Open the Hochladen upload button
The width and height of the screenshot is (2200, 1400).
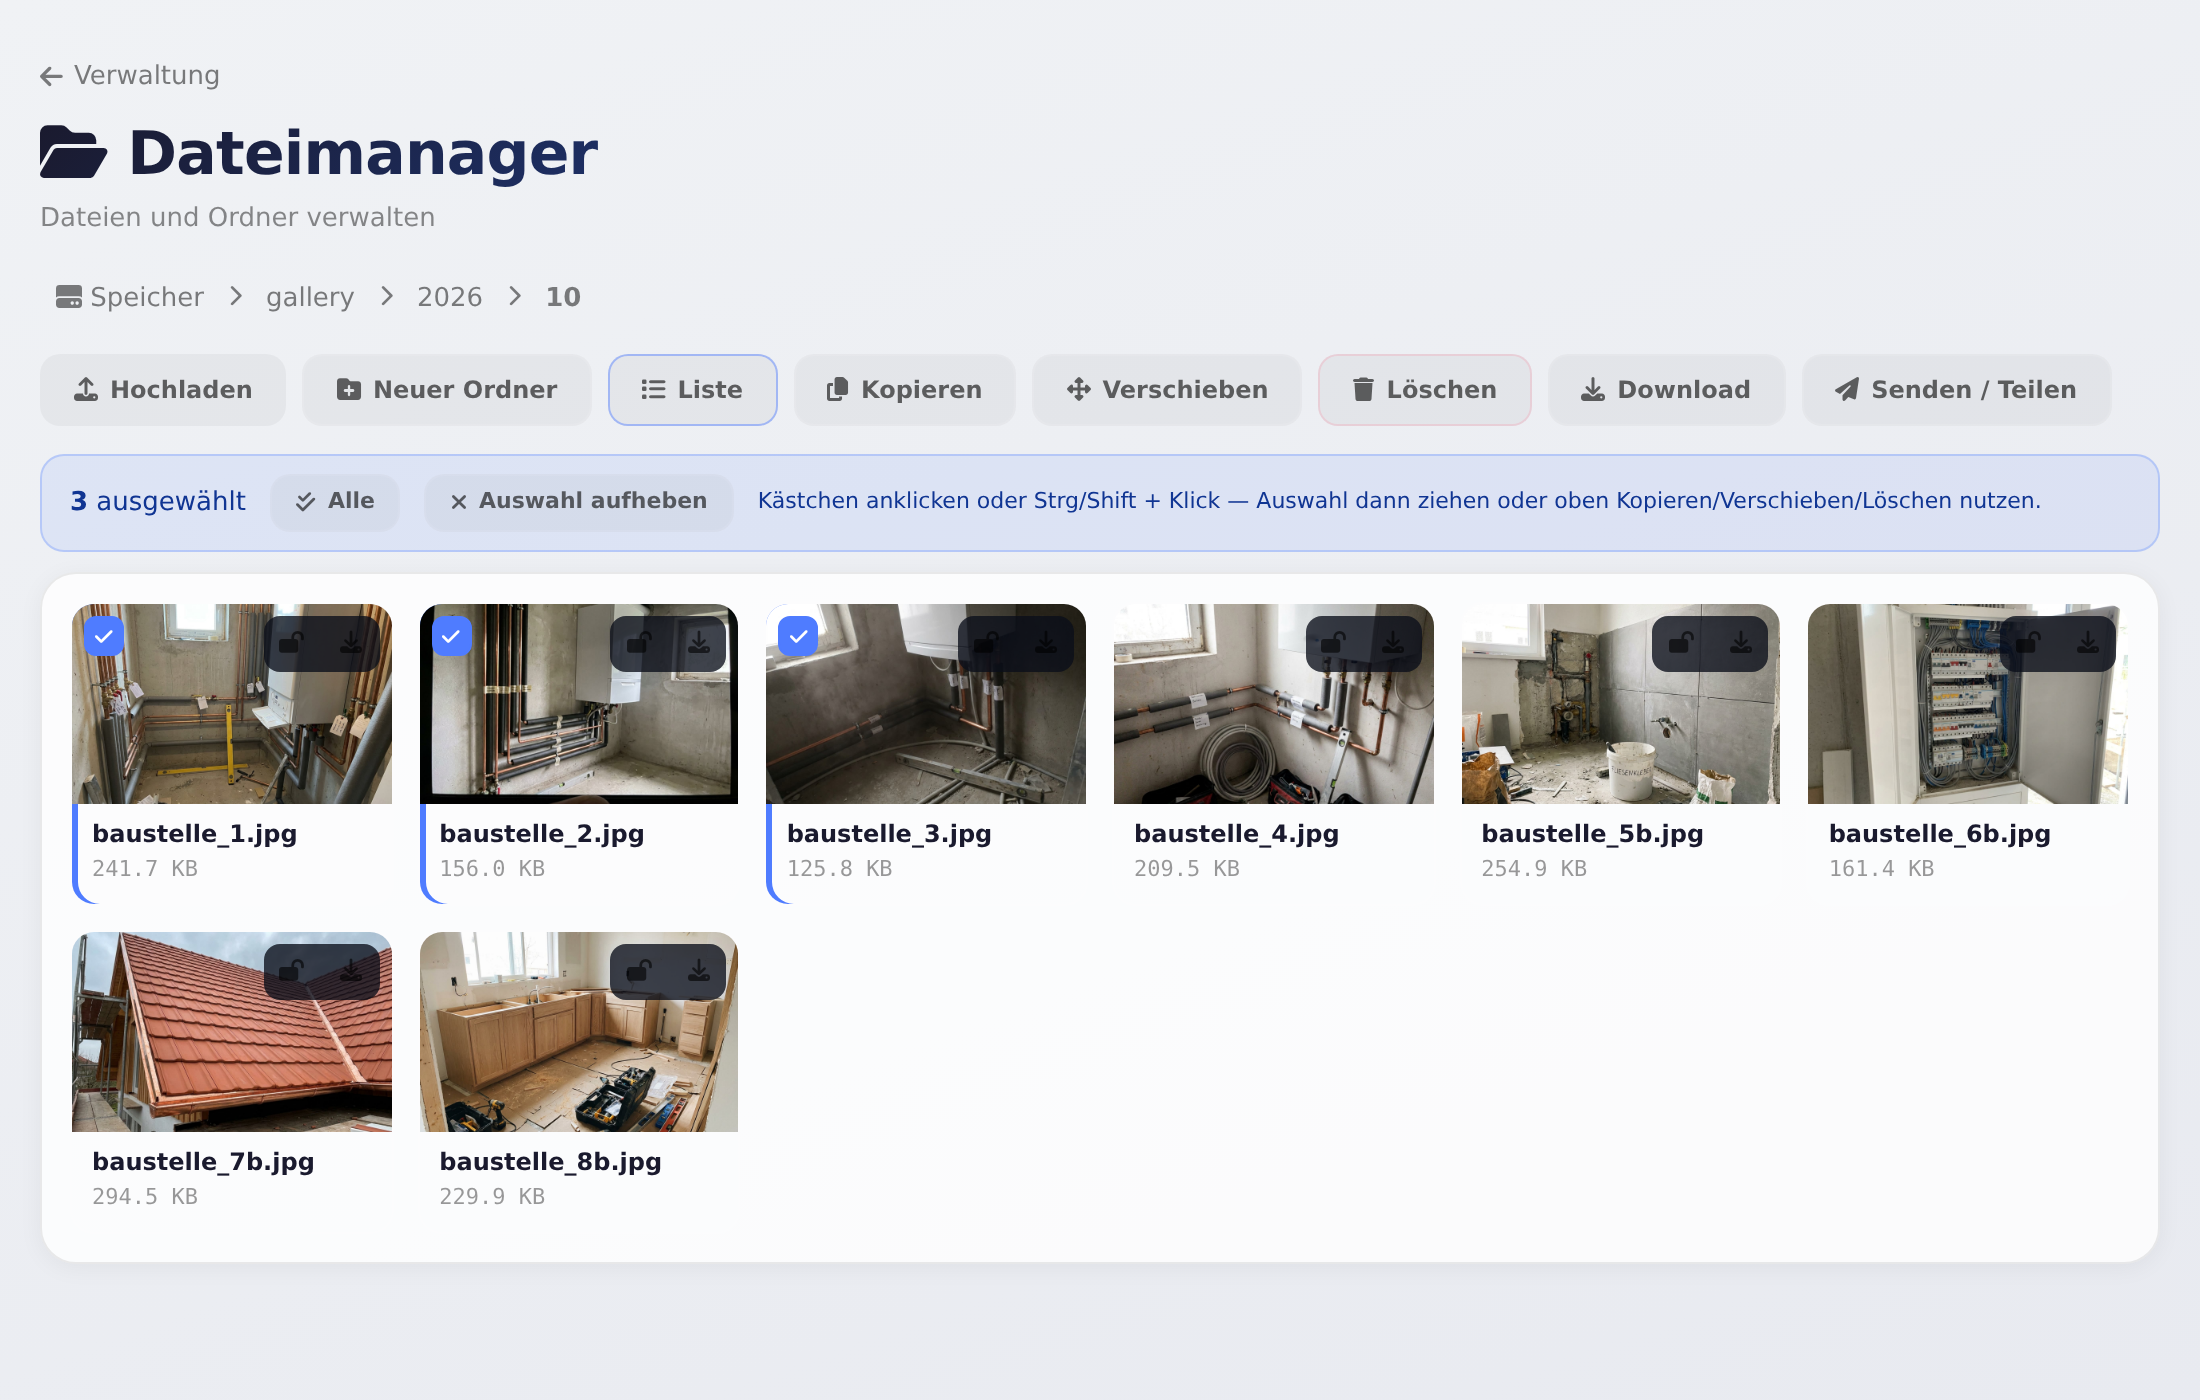163,390
